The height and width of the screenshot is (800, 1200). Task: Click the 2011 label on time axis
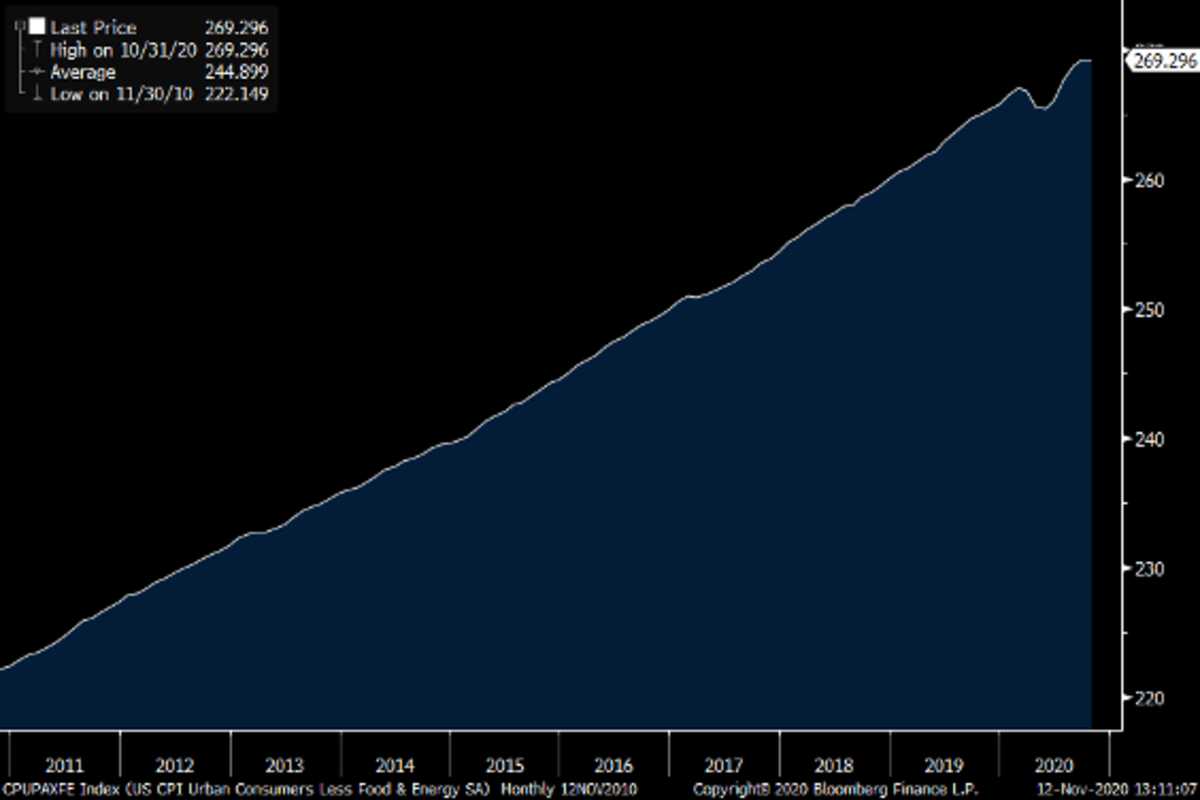[64, 766]
